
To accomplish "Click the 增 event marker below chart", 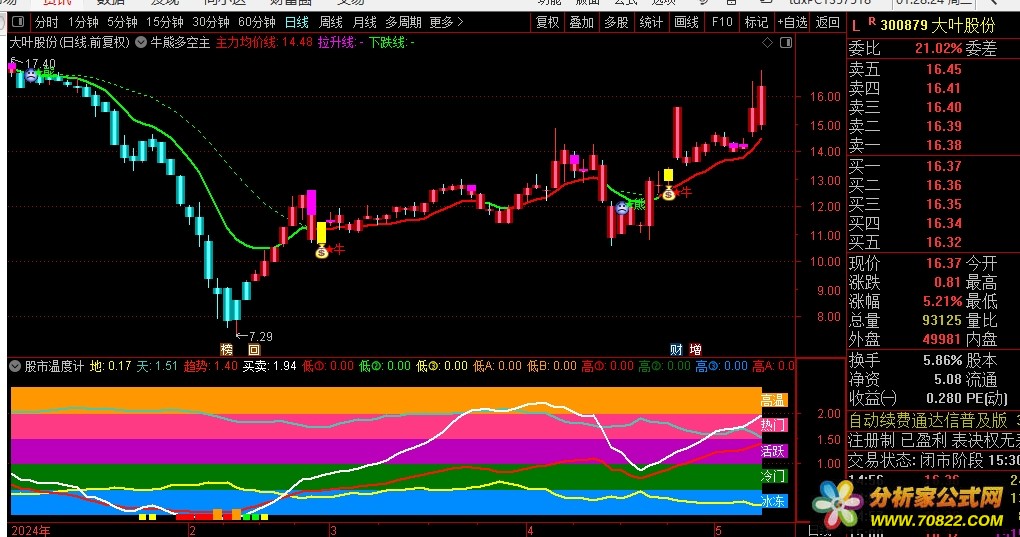I will tap(695, 349).
